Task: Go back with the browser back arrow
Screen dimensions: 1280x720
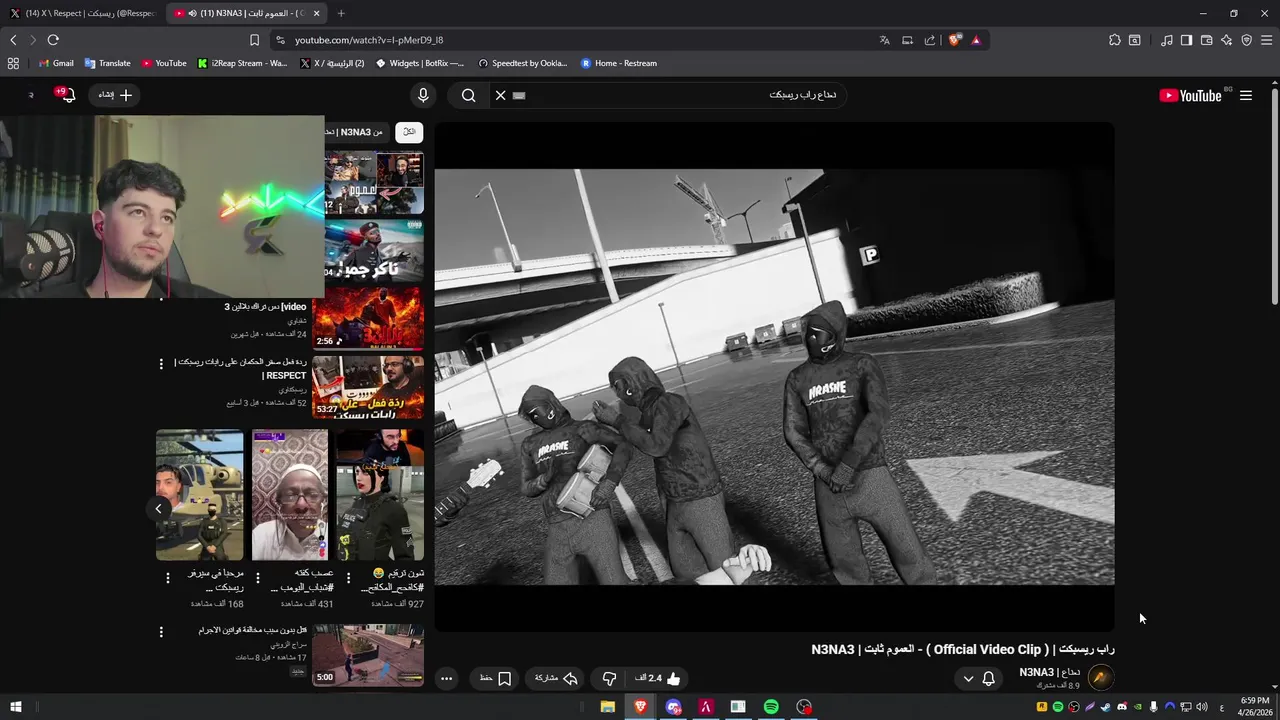Action: [13, 40]
